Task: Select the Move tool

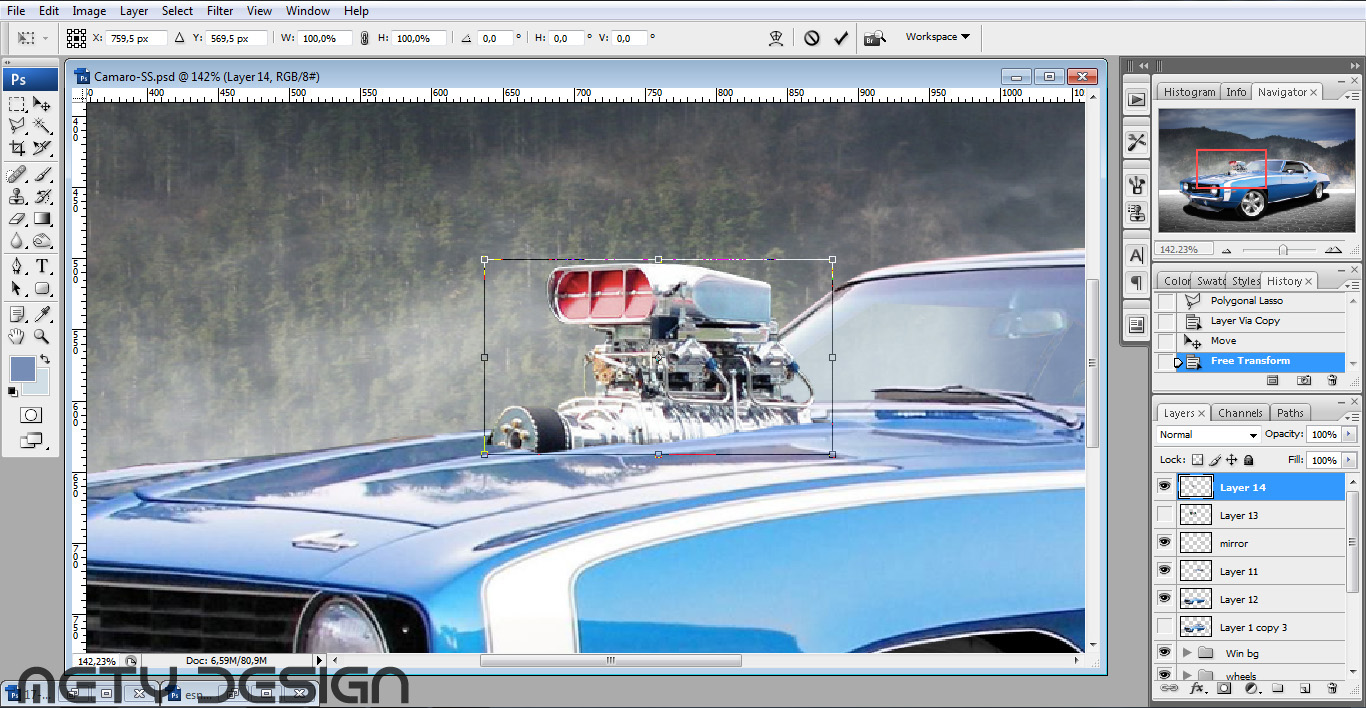Action: (42, 104)
